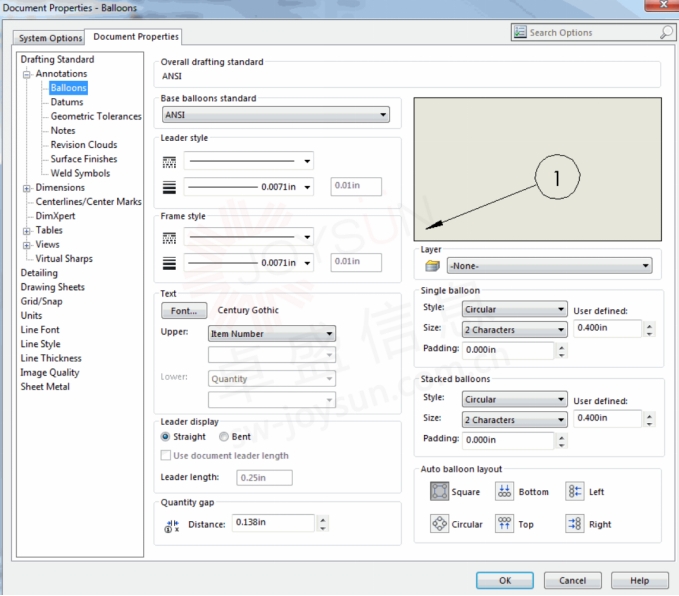Open Detailing settings

[x=39, y=273]
